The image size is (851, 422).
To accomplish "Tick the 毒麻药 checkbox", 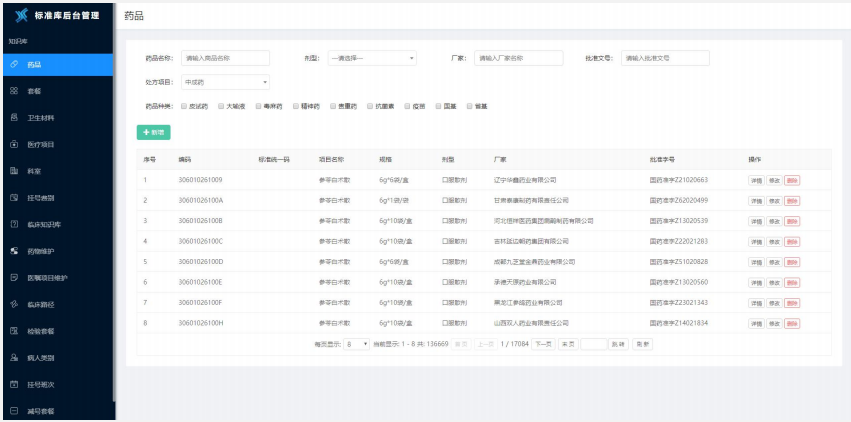I will (258, 106).
